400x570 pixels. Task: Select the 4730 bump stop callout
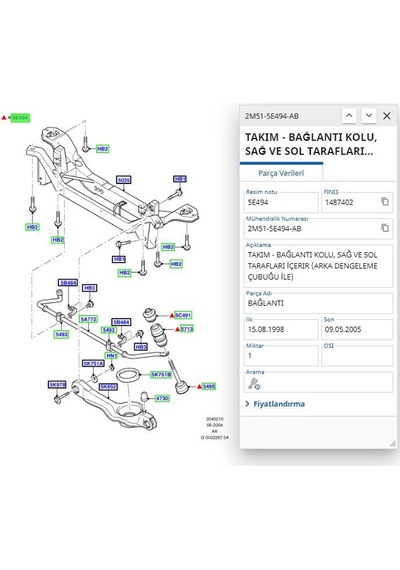162,398
